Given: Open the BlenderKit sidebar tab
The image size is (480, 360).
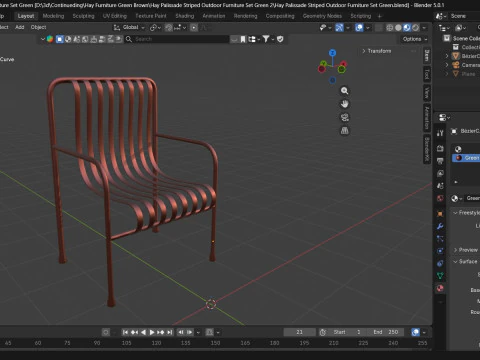Looking at the screenshot, I should coord(427,149).
